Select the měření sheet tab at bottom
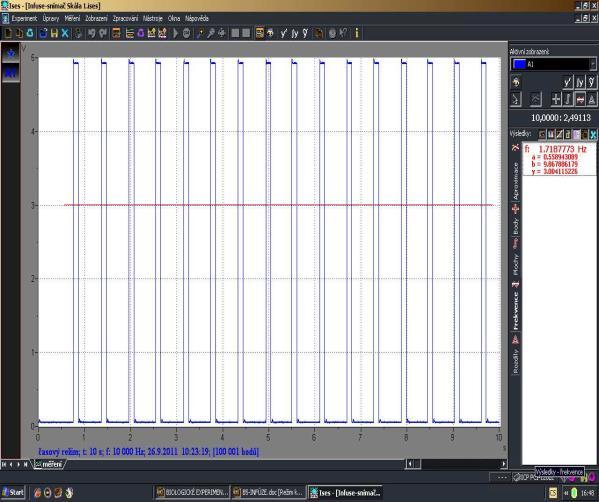Image resolution: width=599 pixels, height=502 pixels. coord(50,464)
